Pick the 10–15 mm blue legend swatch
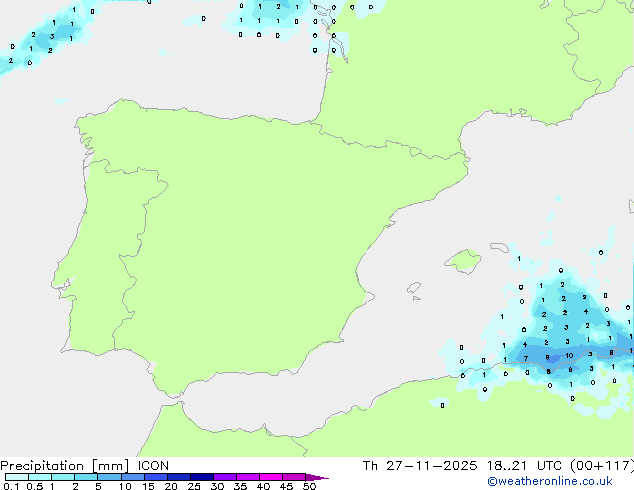634x490 pixels. click(133, 477)
